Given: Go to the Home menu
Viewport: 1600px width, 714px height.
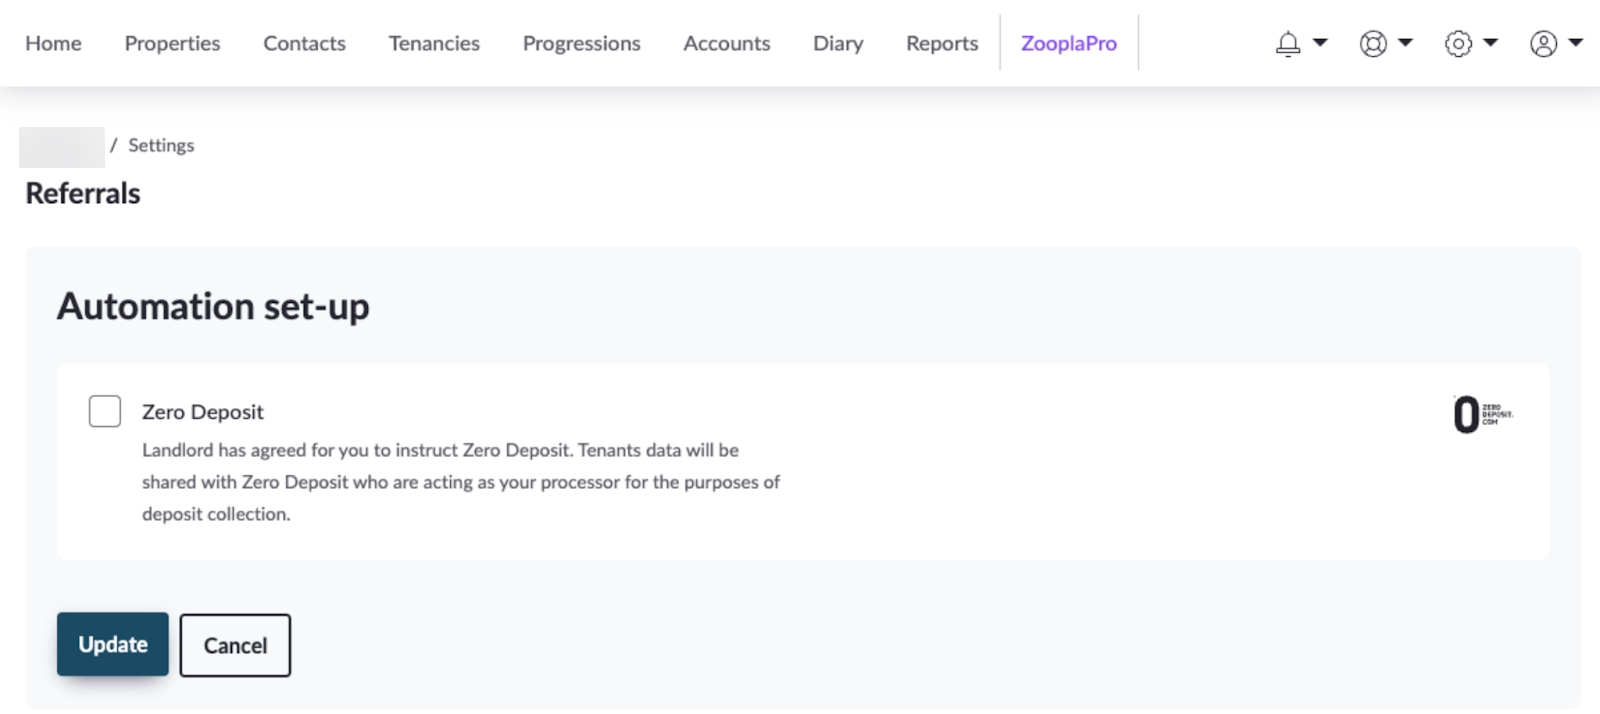Looking at the screenshot, I should (54, 43).
